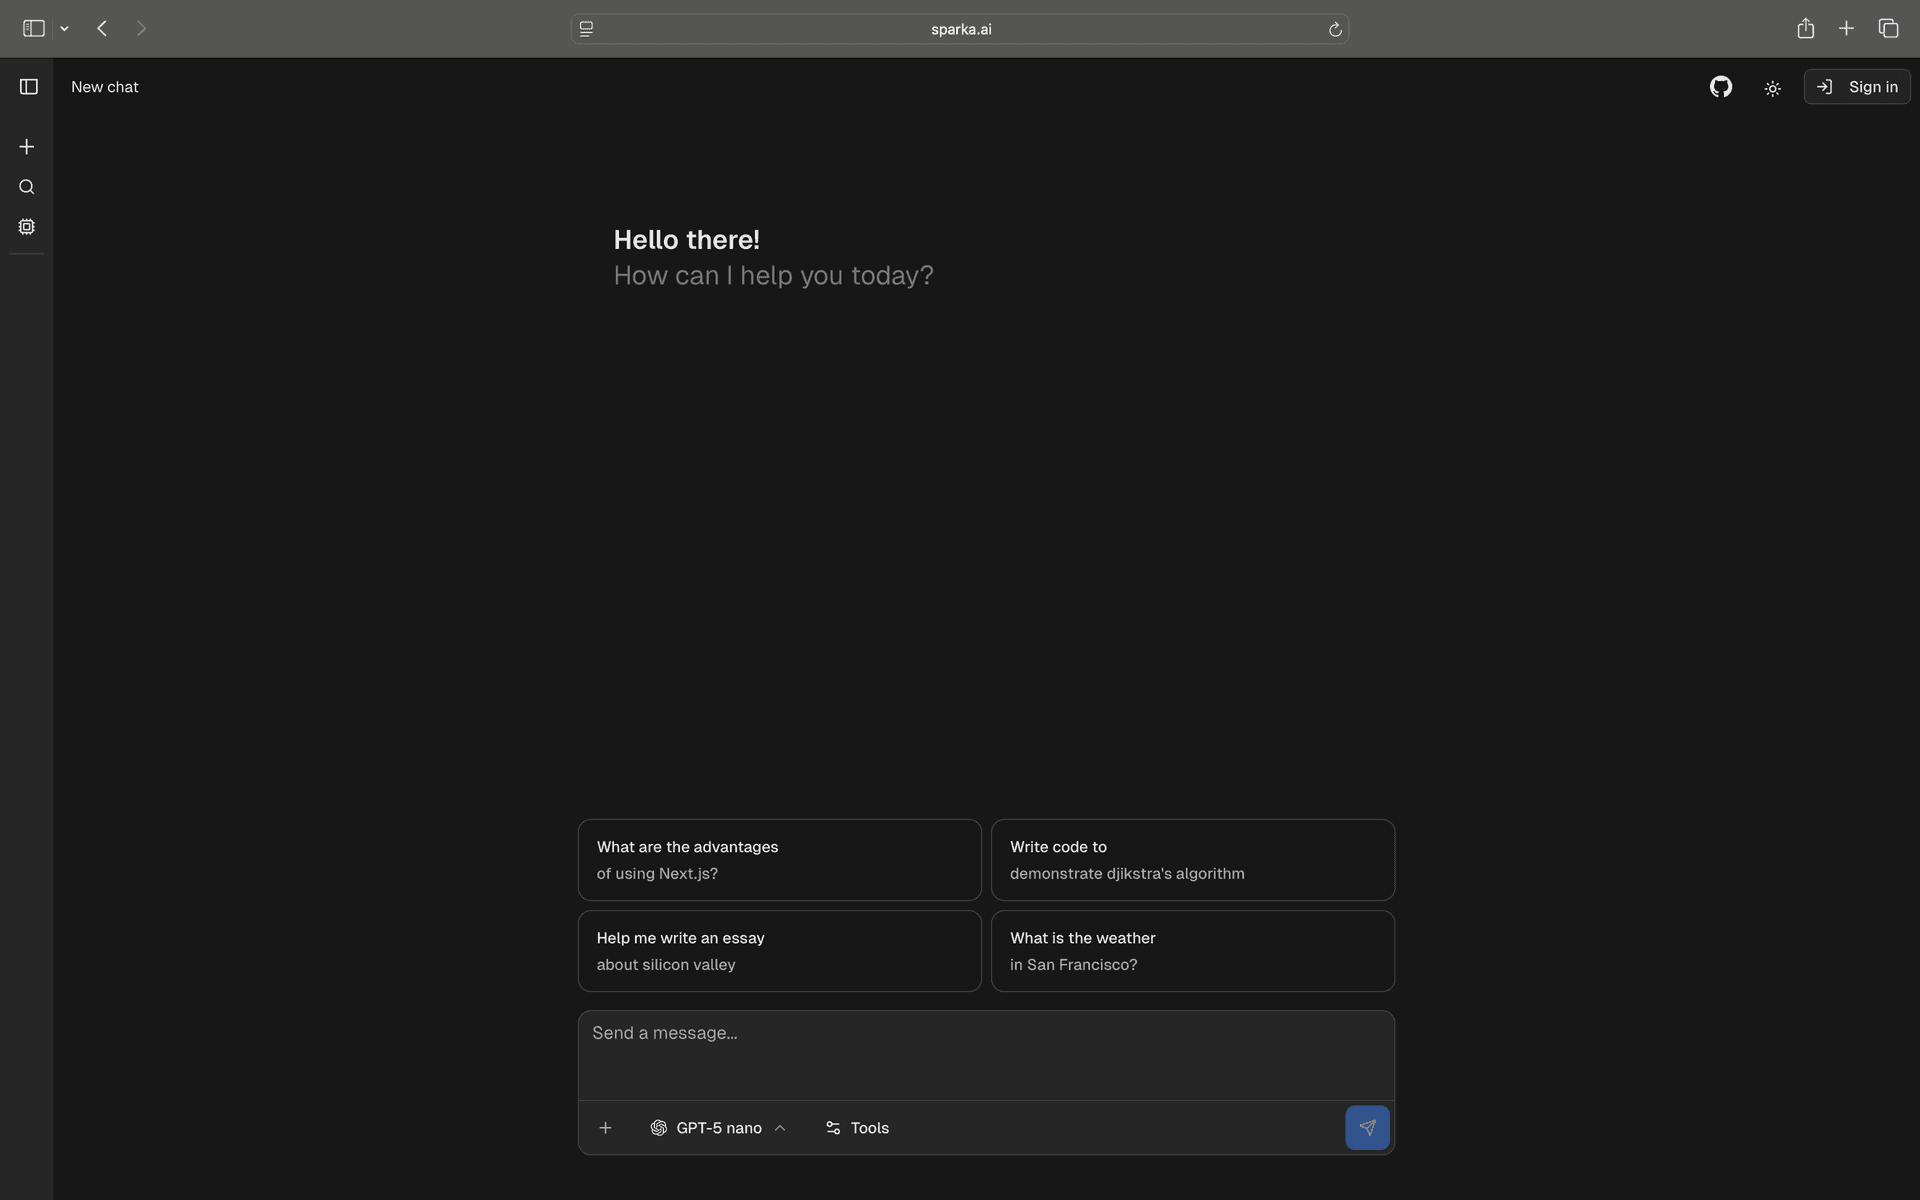
Task: Click the Sign in button
Action: tap(1856, 87)
